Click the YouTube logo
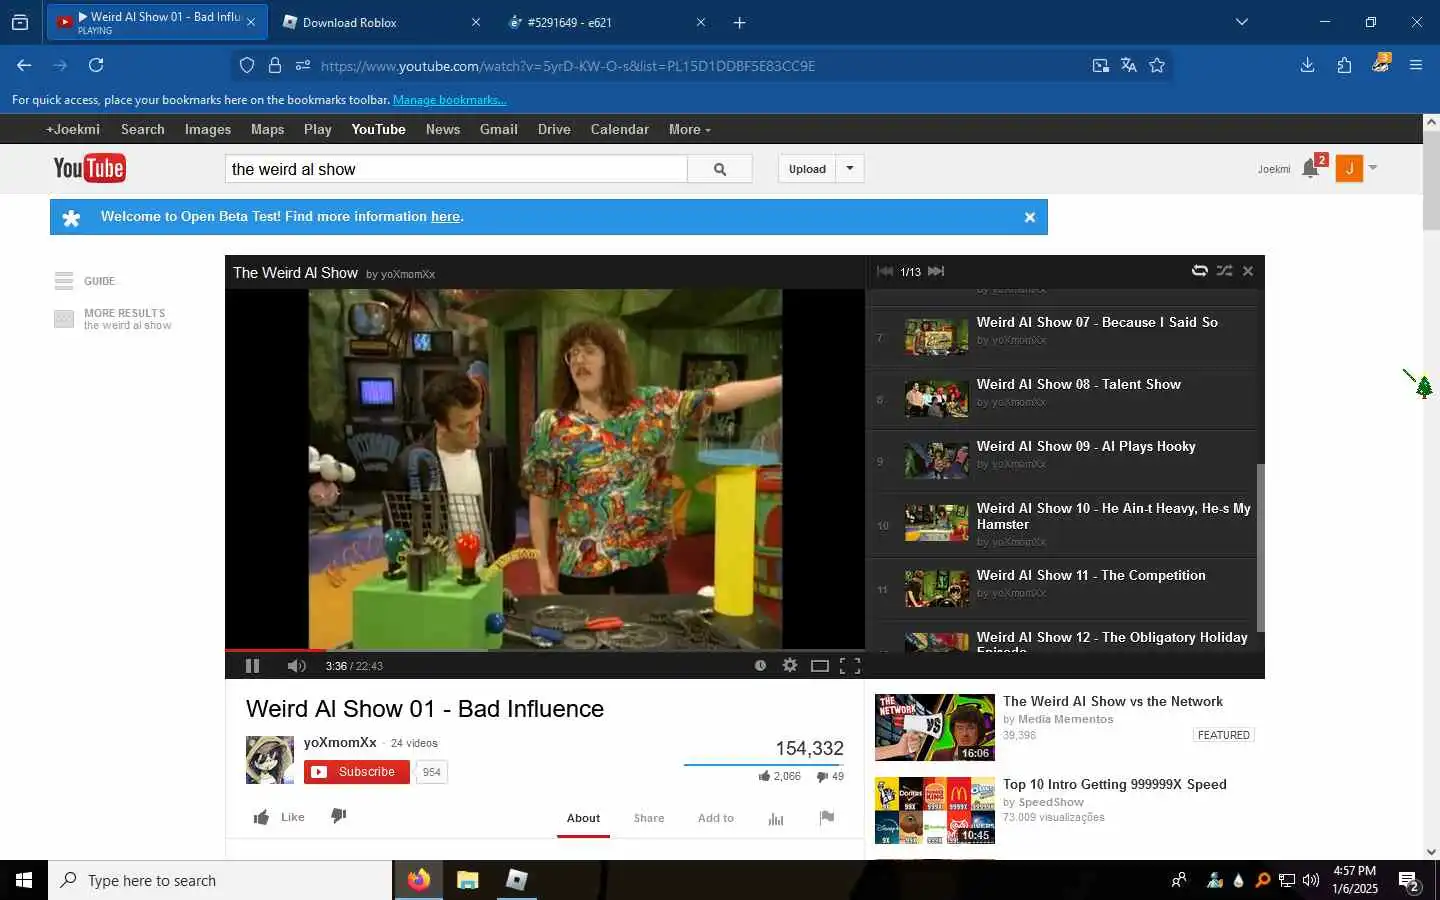The height and width of the screenshot is (900, 1440). click(x=89, y=168)
